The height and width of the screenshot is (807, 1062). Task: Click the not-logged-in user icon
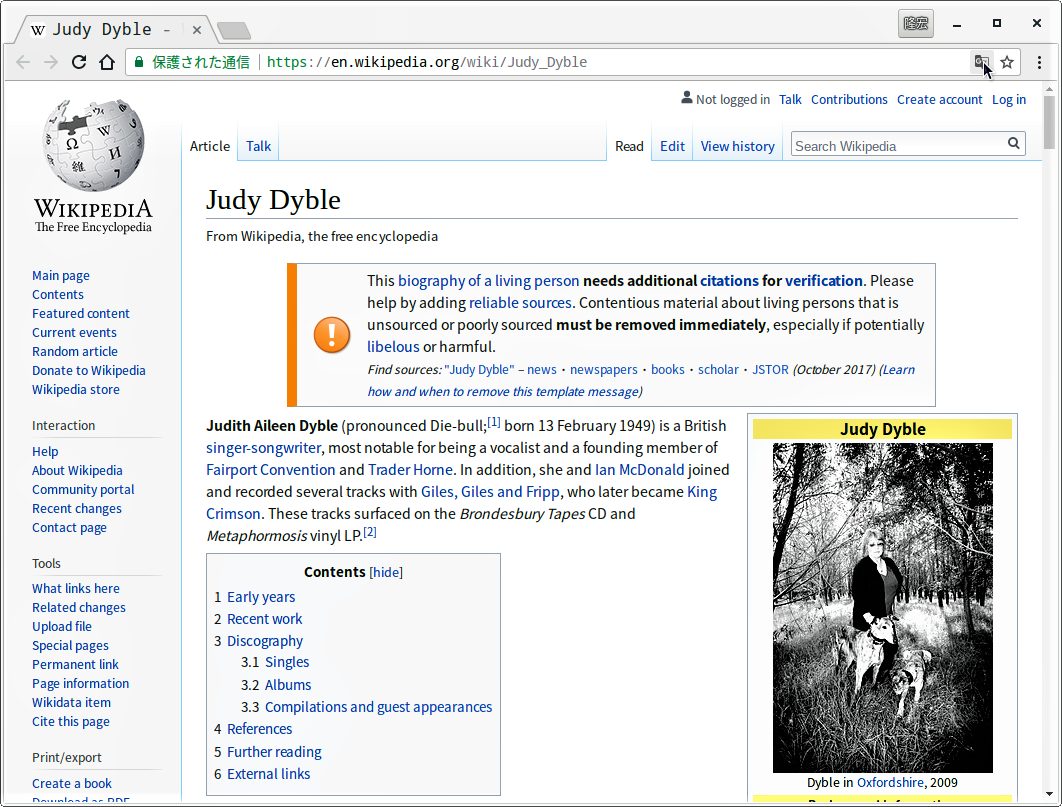(687, 98)
